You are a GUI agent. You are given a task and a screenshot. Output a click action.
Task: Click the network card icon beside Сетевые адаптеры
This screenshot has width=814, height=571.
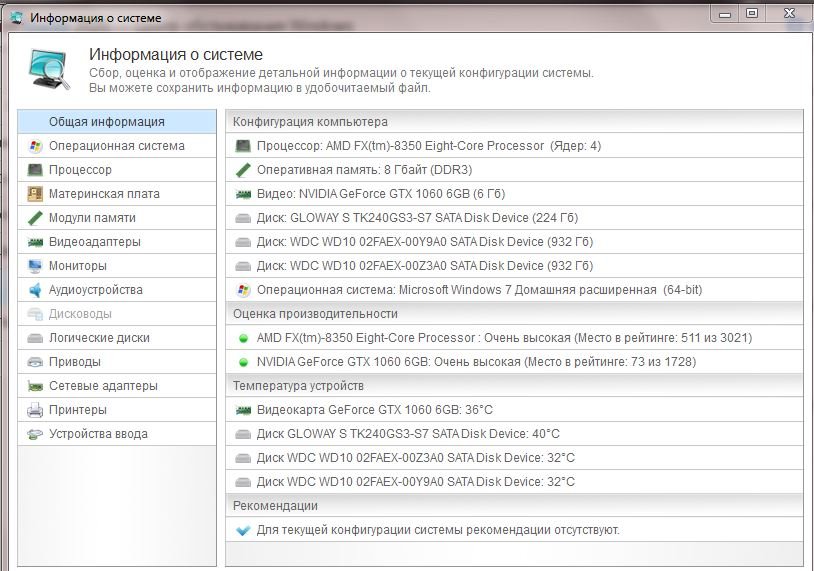click(x=35, y=386)
